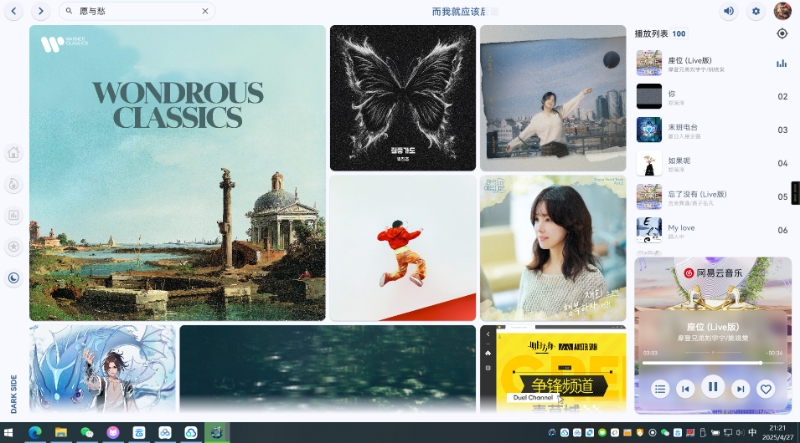Click the equalizer bars icon on 座位 row
Image resolution: width=800 pixels, height=443 pixels.
782,63
